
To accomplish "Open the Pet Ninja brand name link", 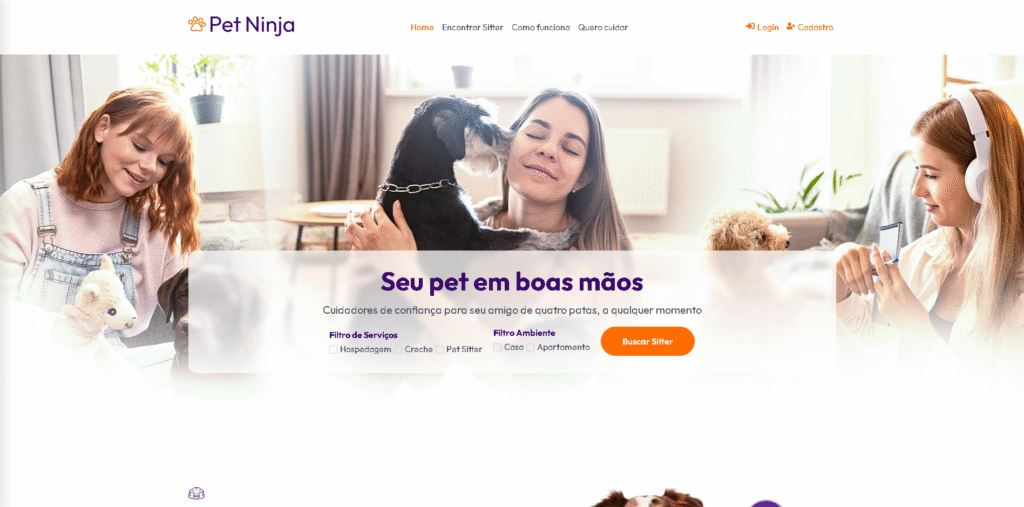I will [x=251, y=25].
